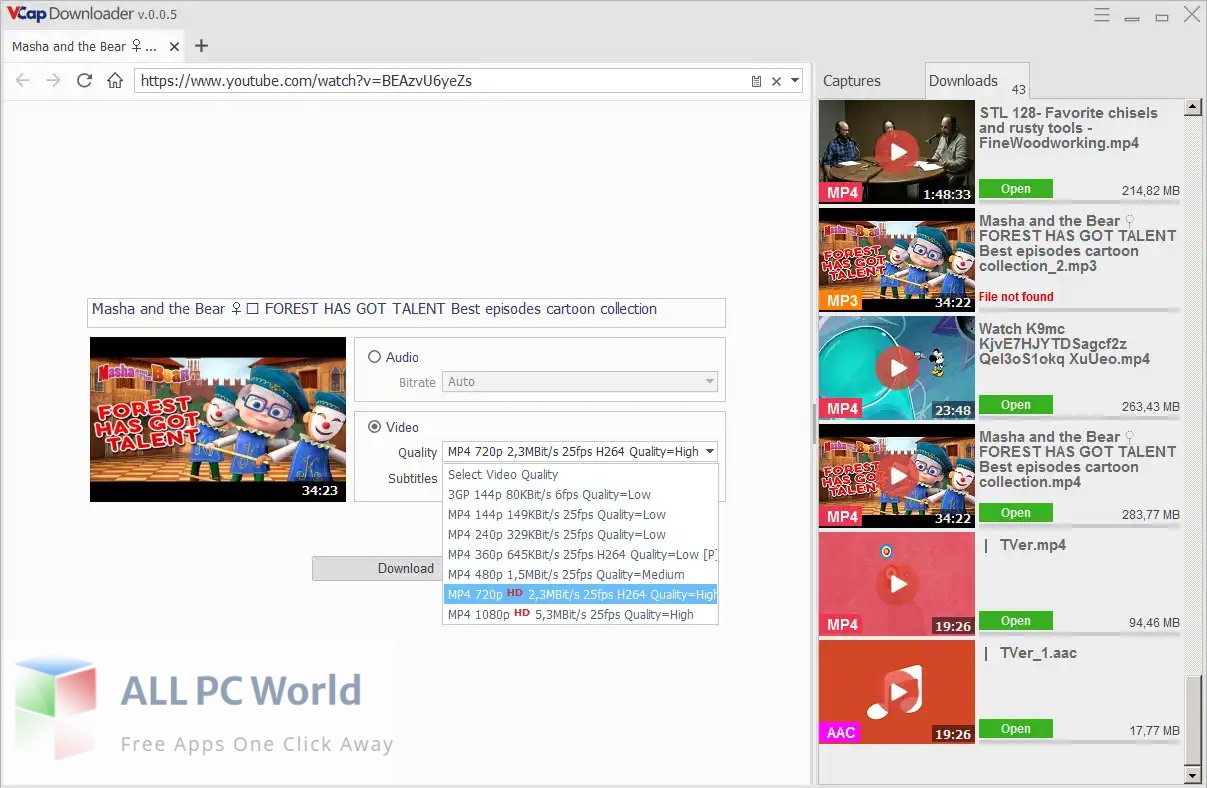Choose MP4 1080p HD 5,3MBit/s option
The image size is (1207, 788).
click(x=580, y=614)
